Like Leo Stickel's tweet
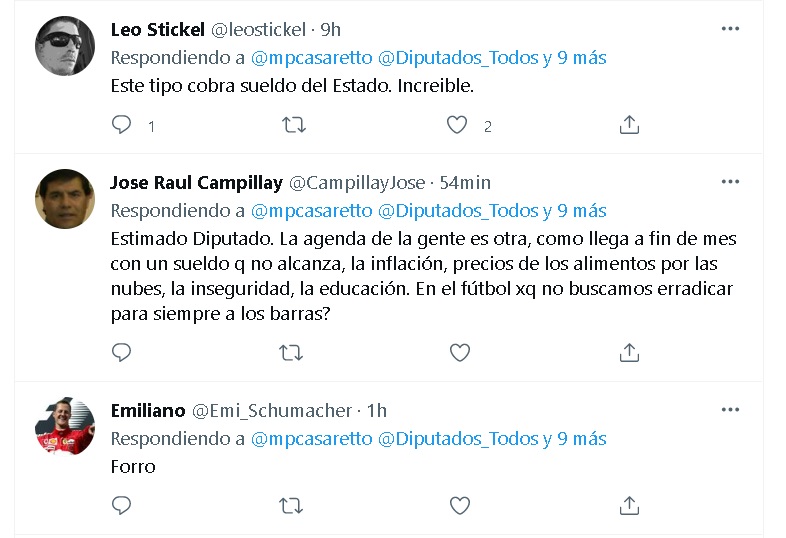This screenshot has height=538, width=786. (457, 125)
